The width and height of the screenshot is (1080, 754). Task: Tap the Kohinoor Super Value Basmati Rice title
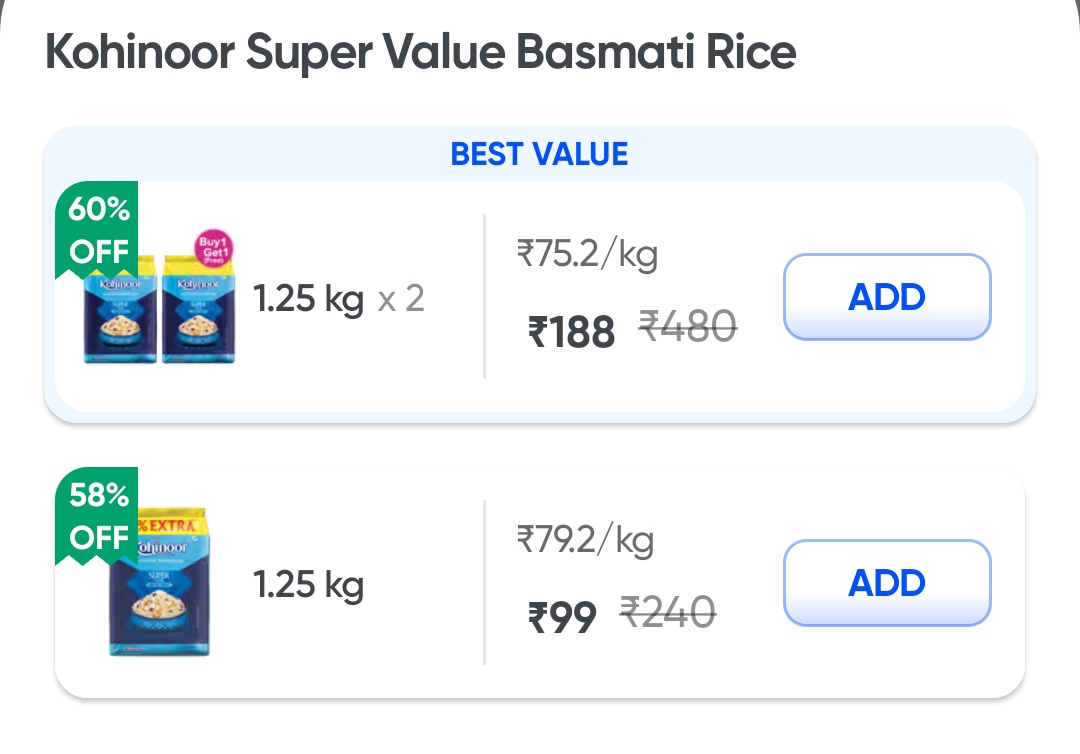pos(421,52)
